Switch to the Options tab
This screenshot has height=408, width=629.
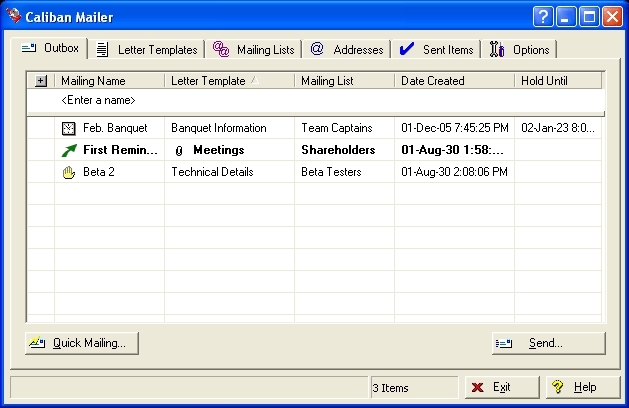(520, 49)
